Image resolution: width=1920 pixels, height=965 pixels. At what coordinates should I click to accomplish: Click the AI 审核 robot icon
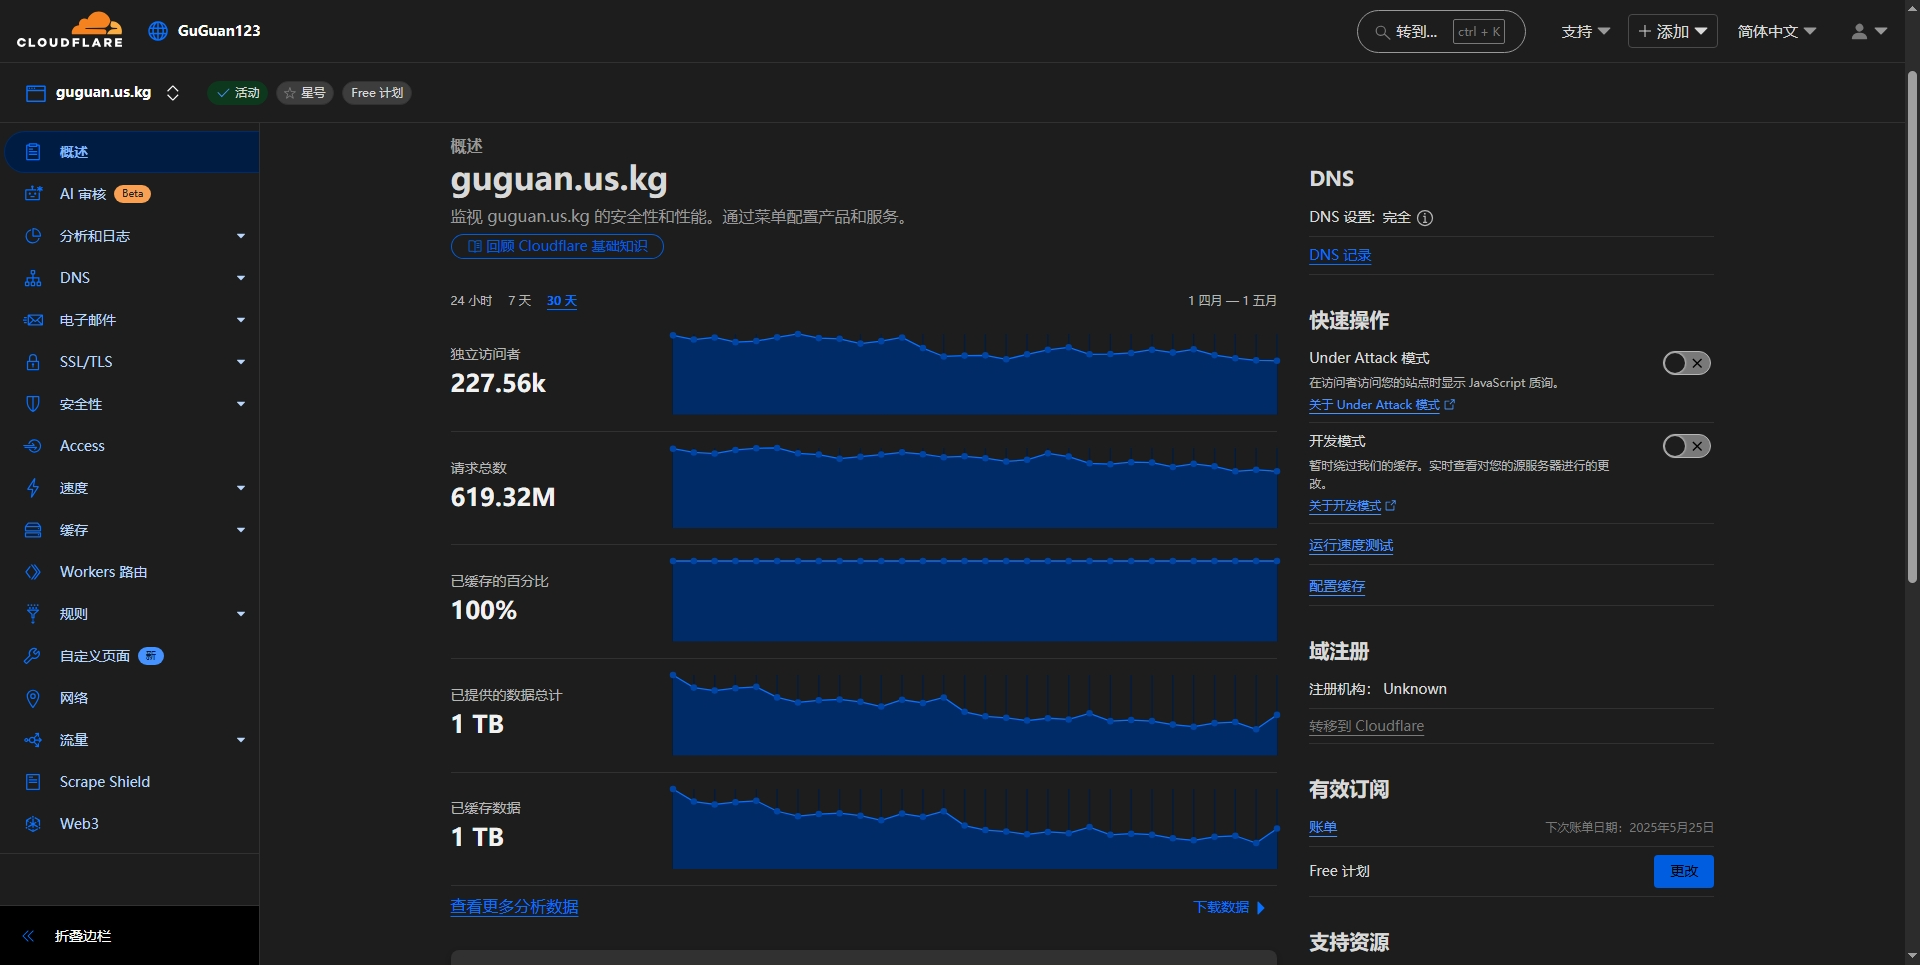(33, 194)
